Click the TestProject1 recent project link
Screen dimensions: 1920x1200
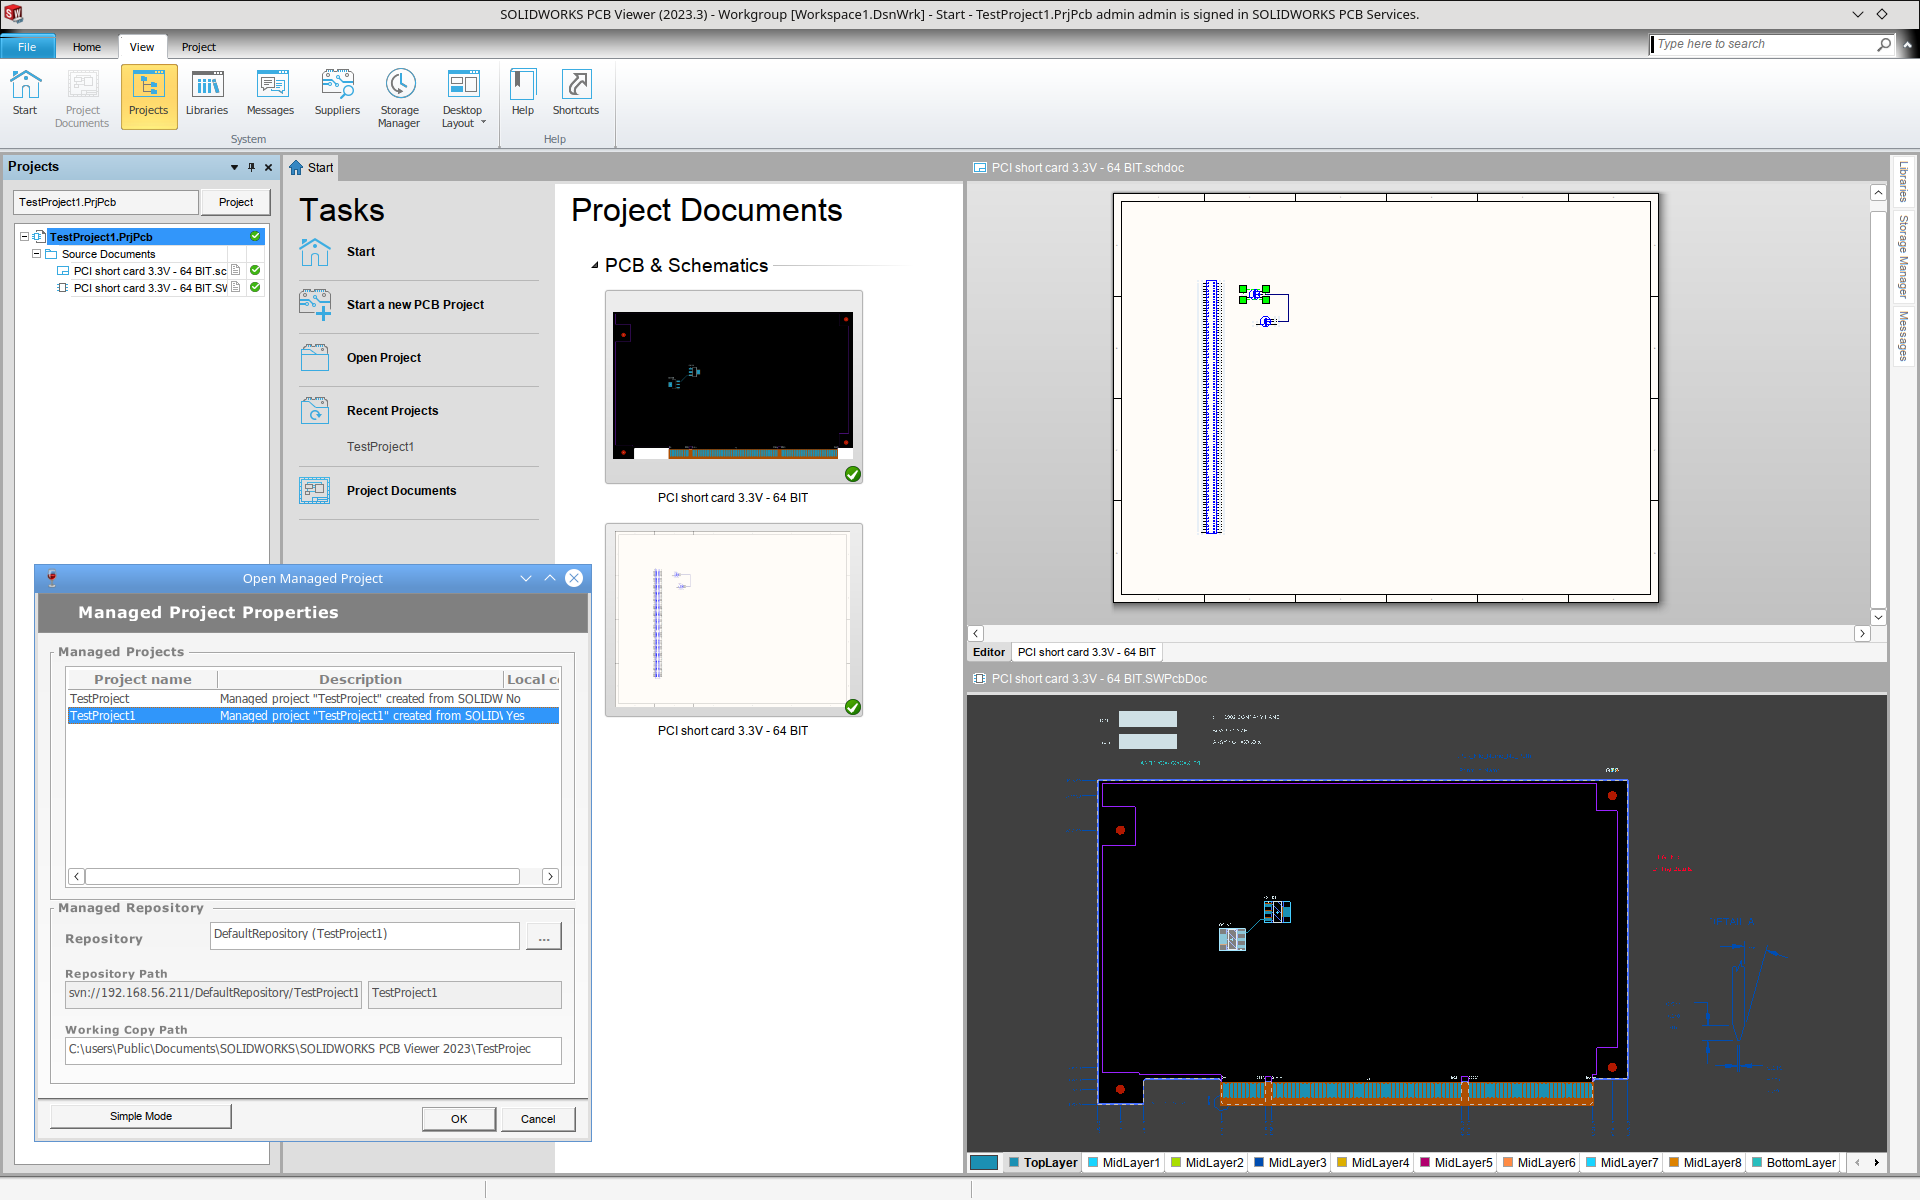click(x=380, y=447)
